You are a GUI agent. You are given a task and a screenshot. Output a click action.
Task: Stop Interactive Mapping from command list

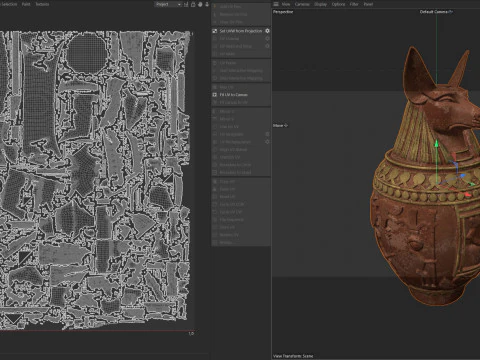[x=241, y=78]
